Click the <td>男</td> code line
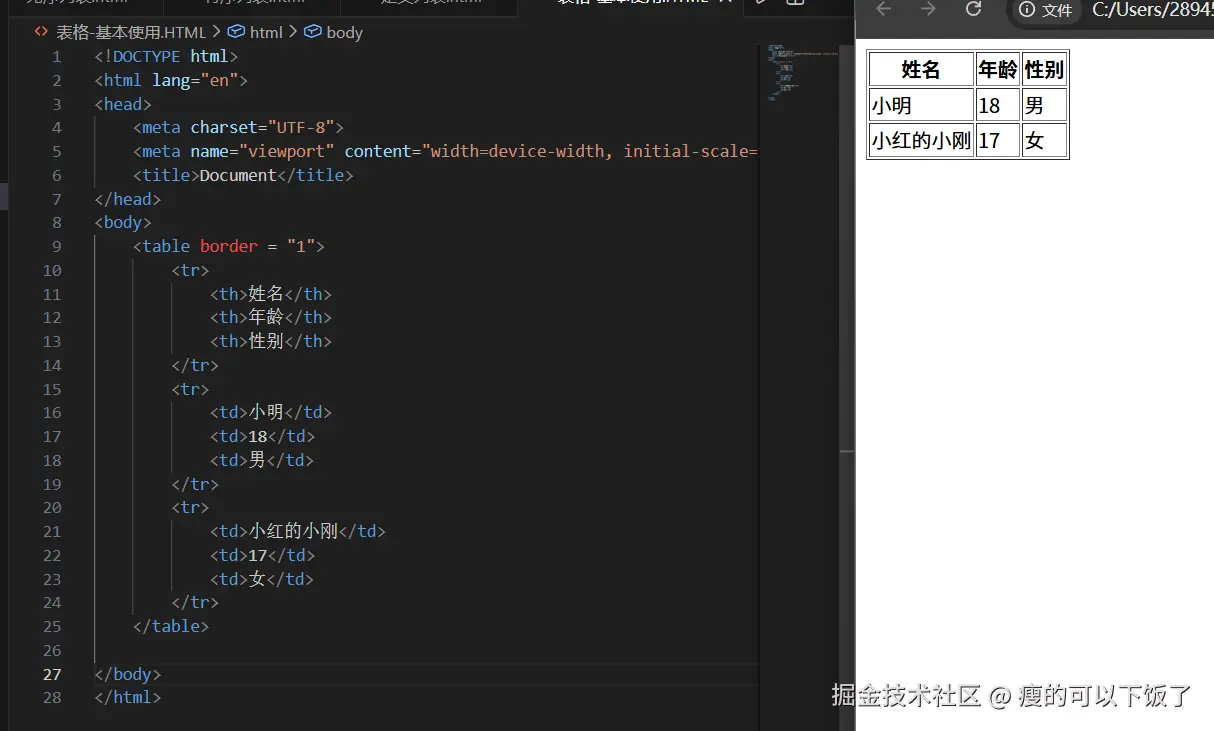 pos(261,460)
